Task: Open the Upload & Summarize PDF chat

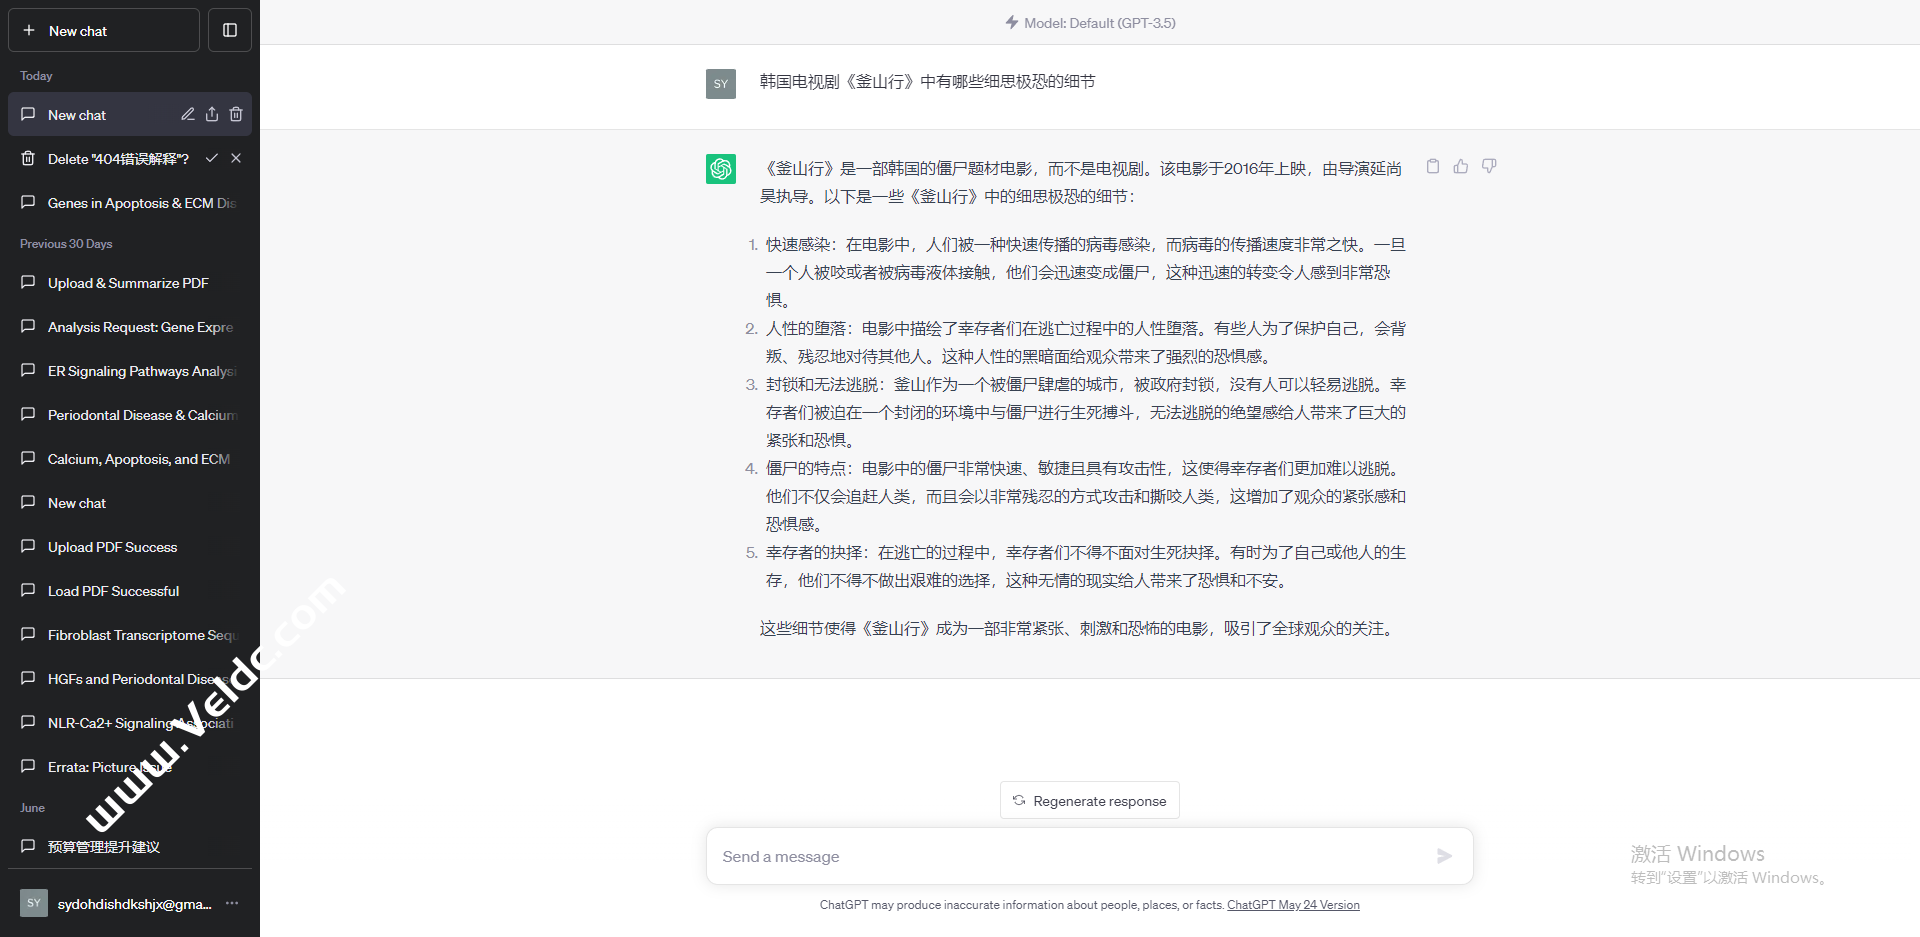Action: [x=128, y=283]
